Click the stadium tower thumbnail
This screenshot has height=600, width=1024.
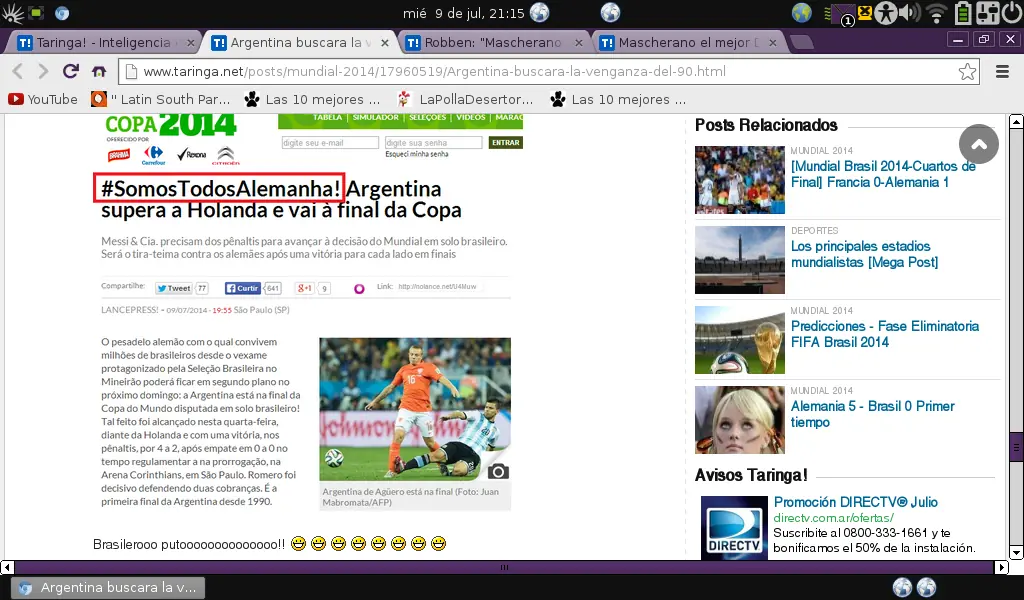point(739,260)
